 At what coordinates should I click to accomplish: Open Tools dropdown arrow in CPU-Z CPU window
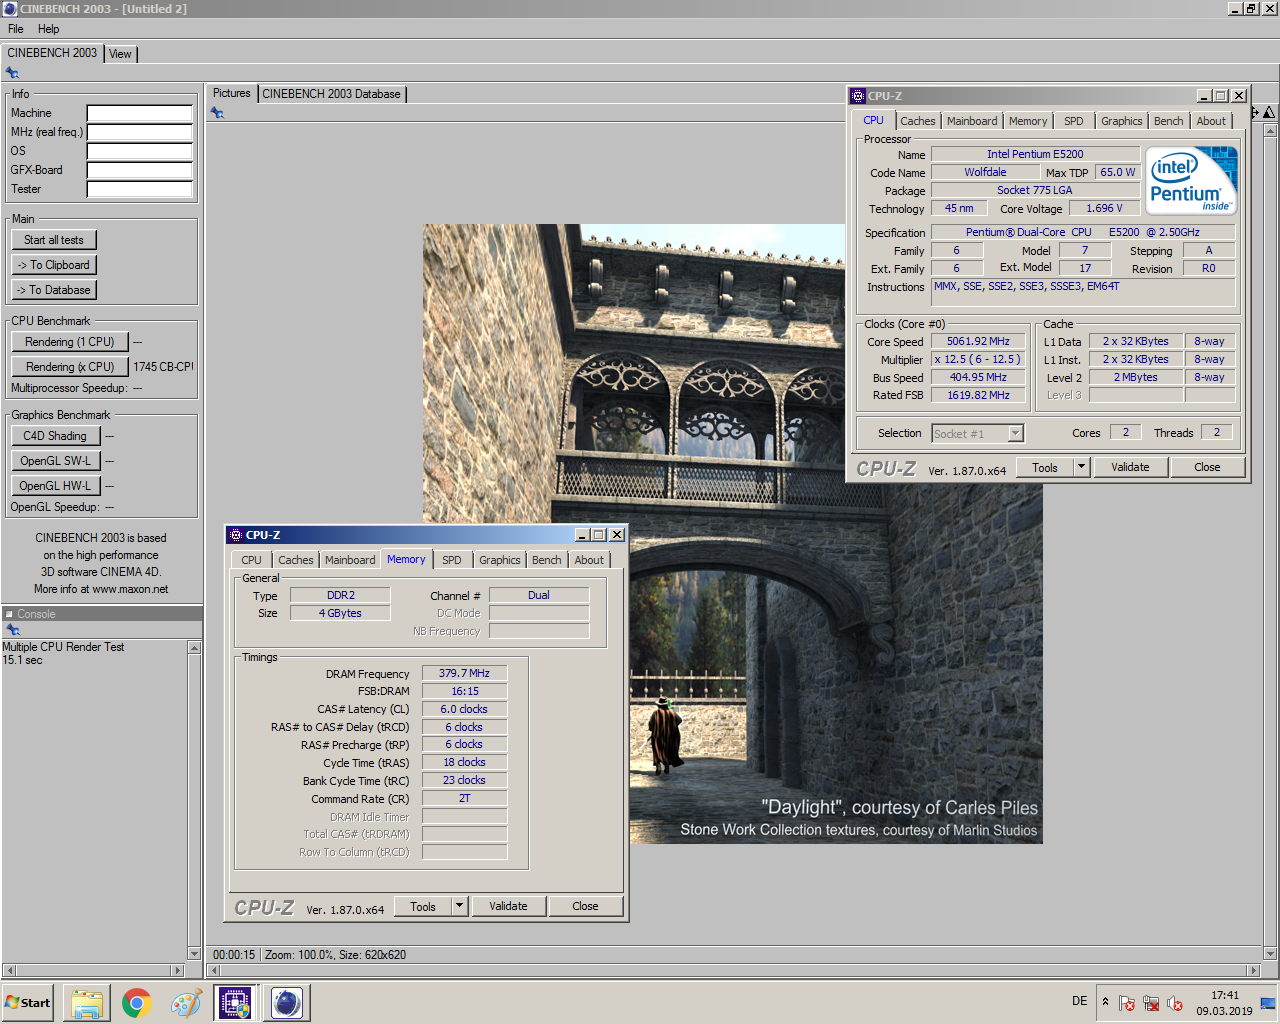tap(1080, 467)
